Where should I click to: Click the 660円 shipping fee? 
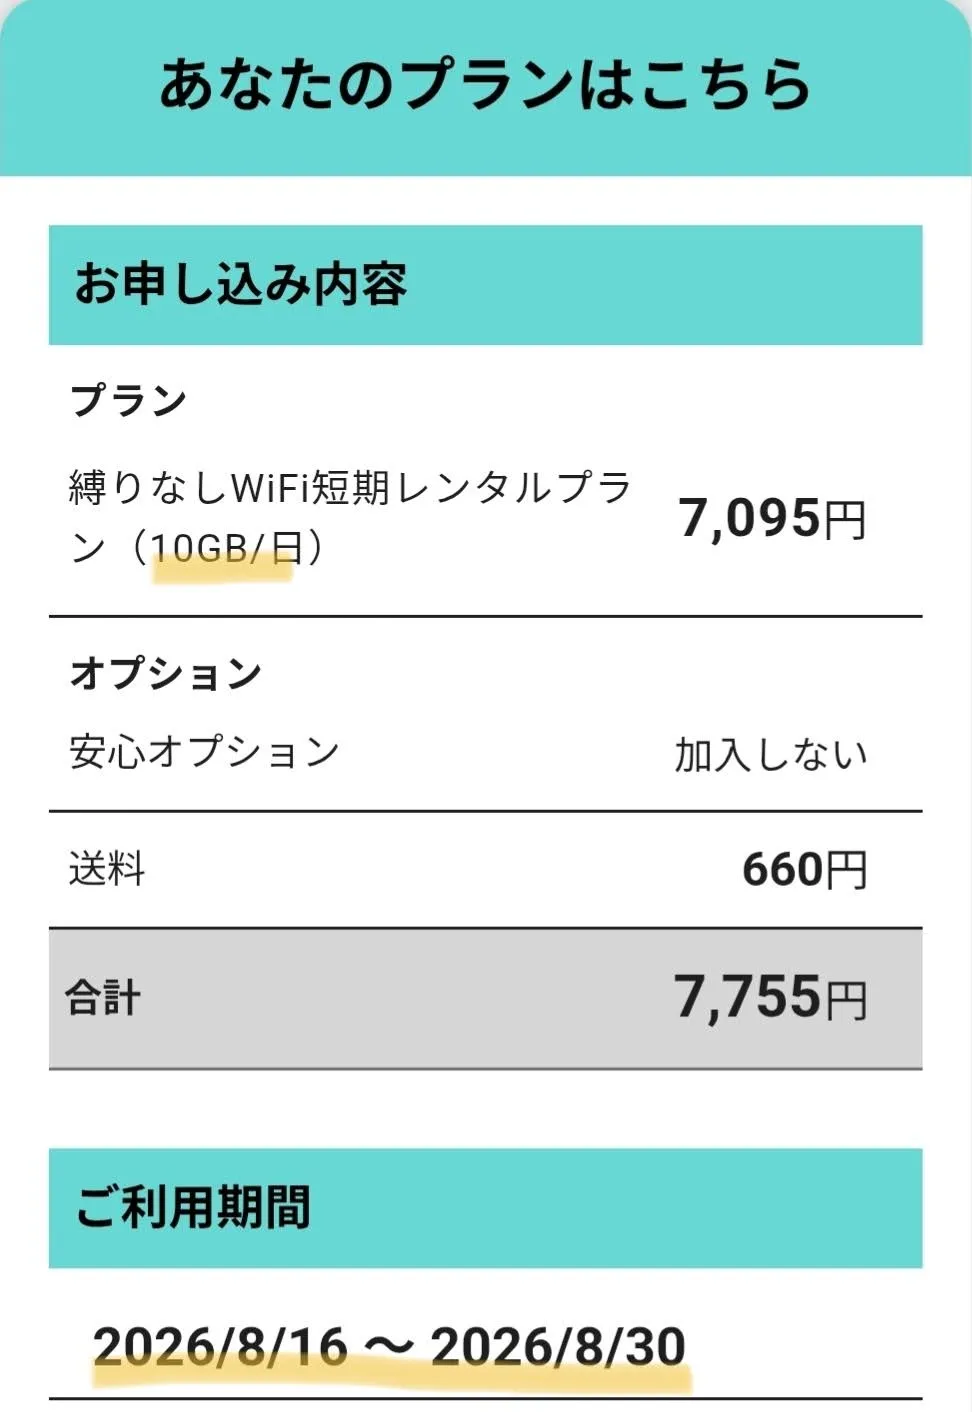(x=804, y=869)
